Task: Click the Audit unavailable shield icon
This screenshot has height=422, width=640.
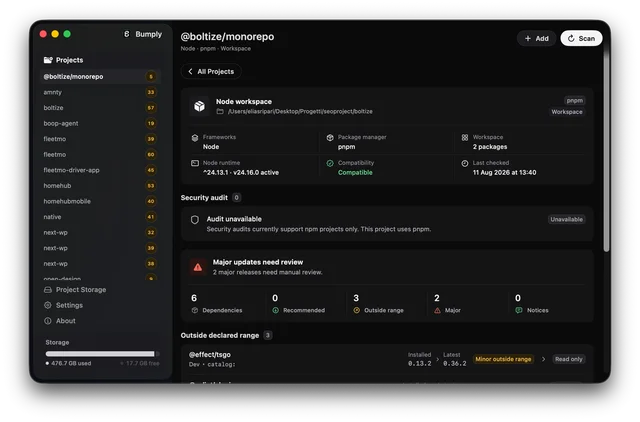Action: click(x=195, y=220)
